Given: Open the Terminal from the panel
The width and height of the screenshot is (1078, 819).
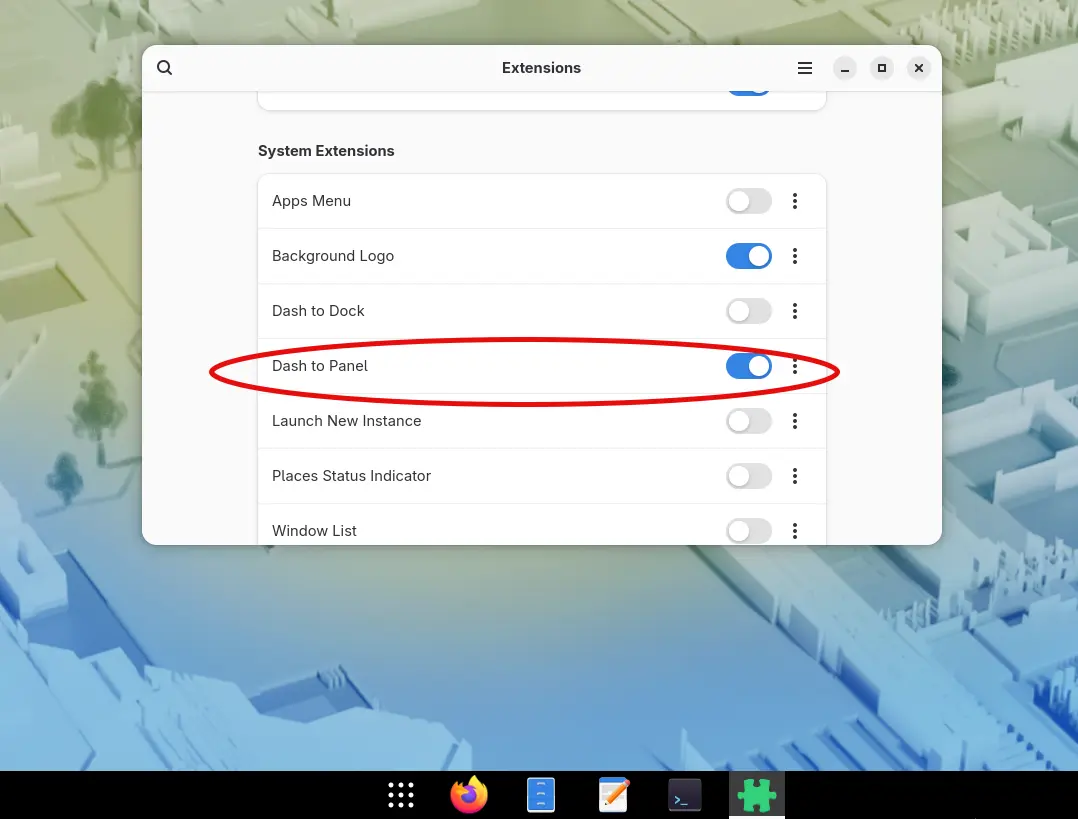Looking at the screenshot, I should click(x=685, y=795).
